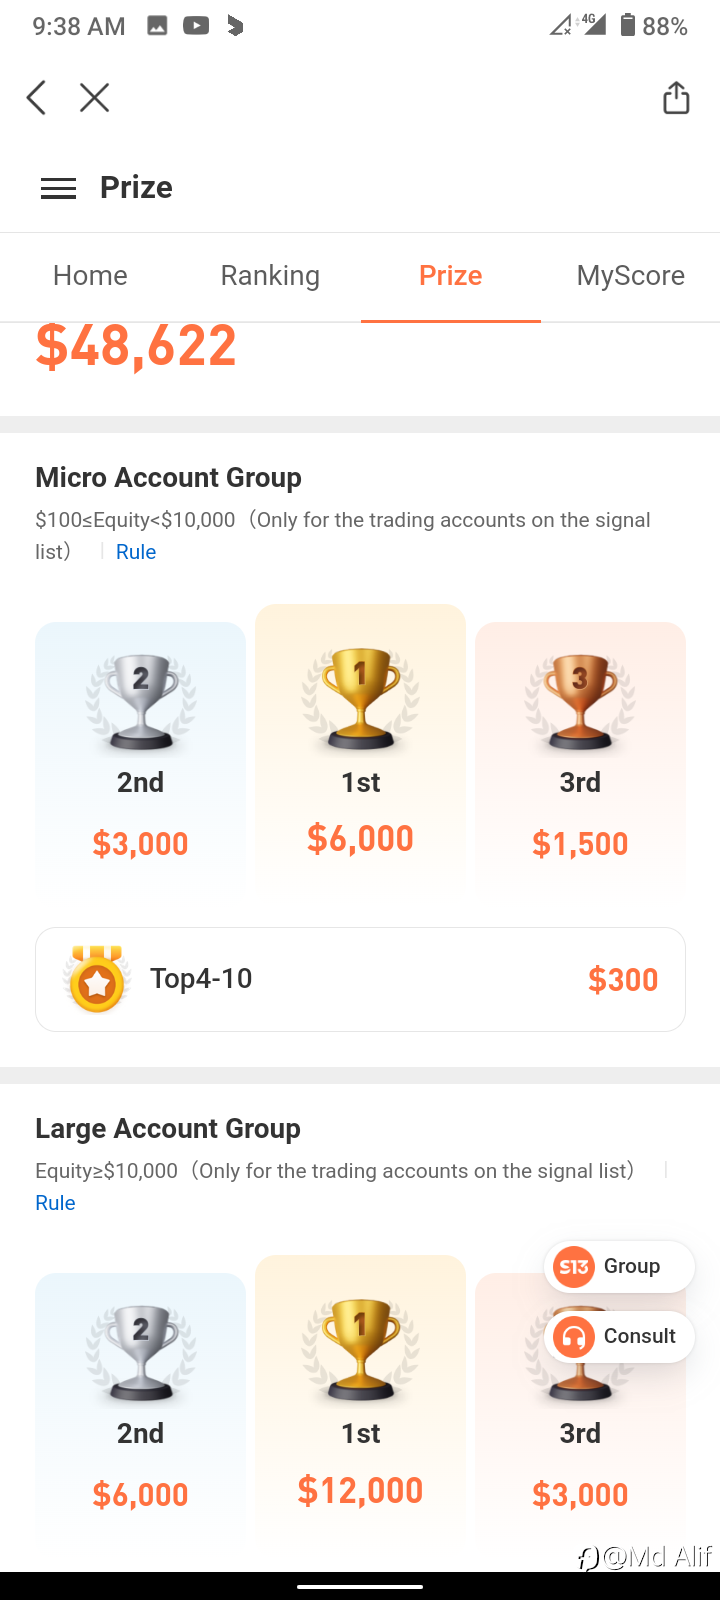
Task: Close the page with the X icon
Action: click(94, 98)
